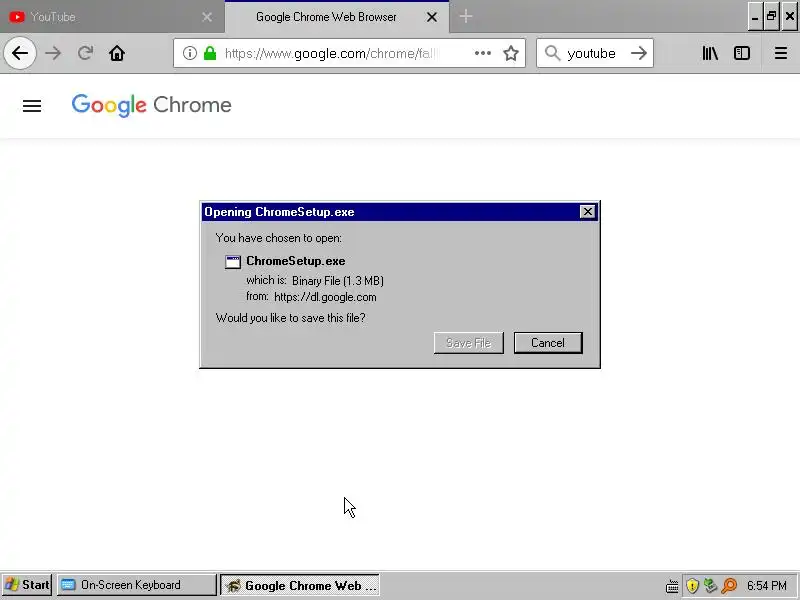The image size is (800, 600).
Task: Open a new tab with plus button
Action: tap(465, 16)
